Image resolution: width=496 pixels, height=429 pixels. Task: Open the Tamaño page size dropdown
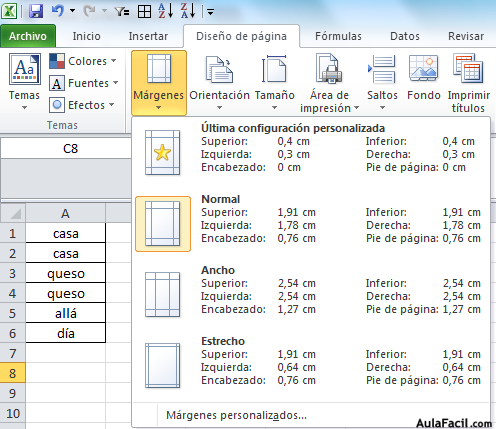275,83
